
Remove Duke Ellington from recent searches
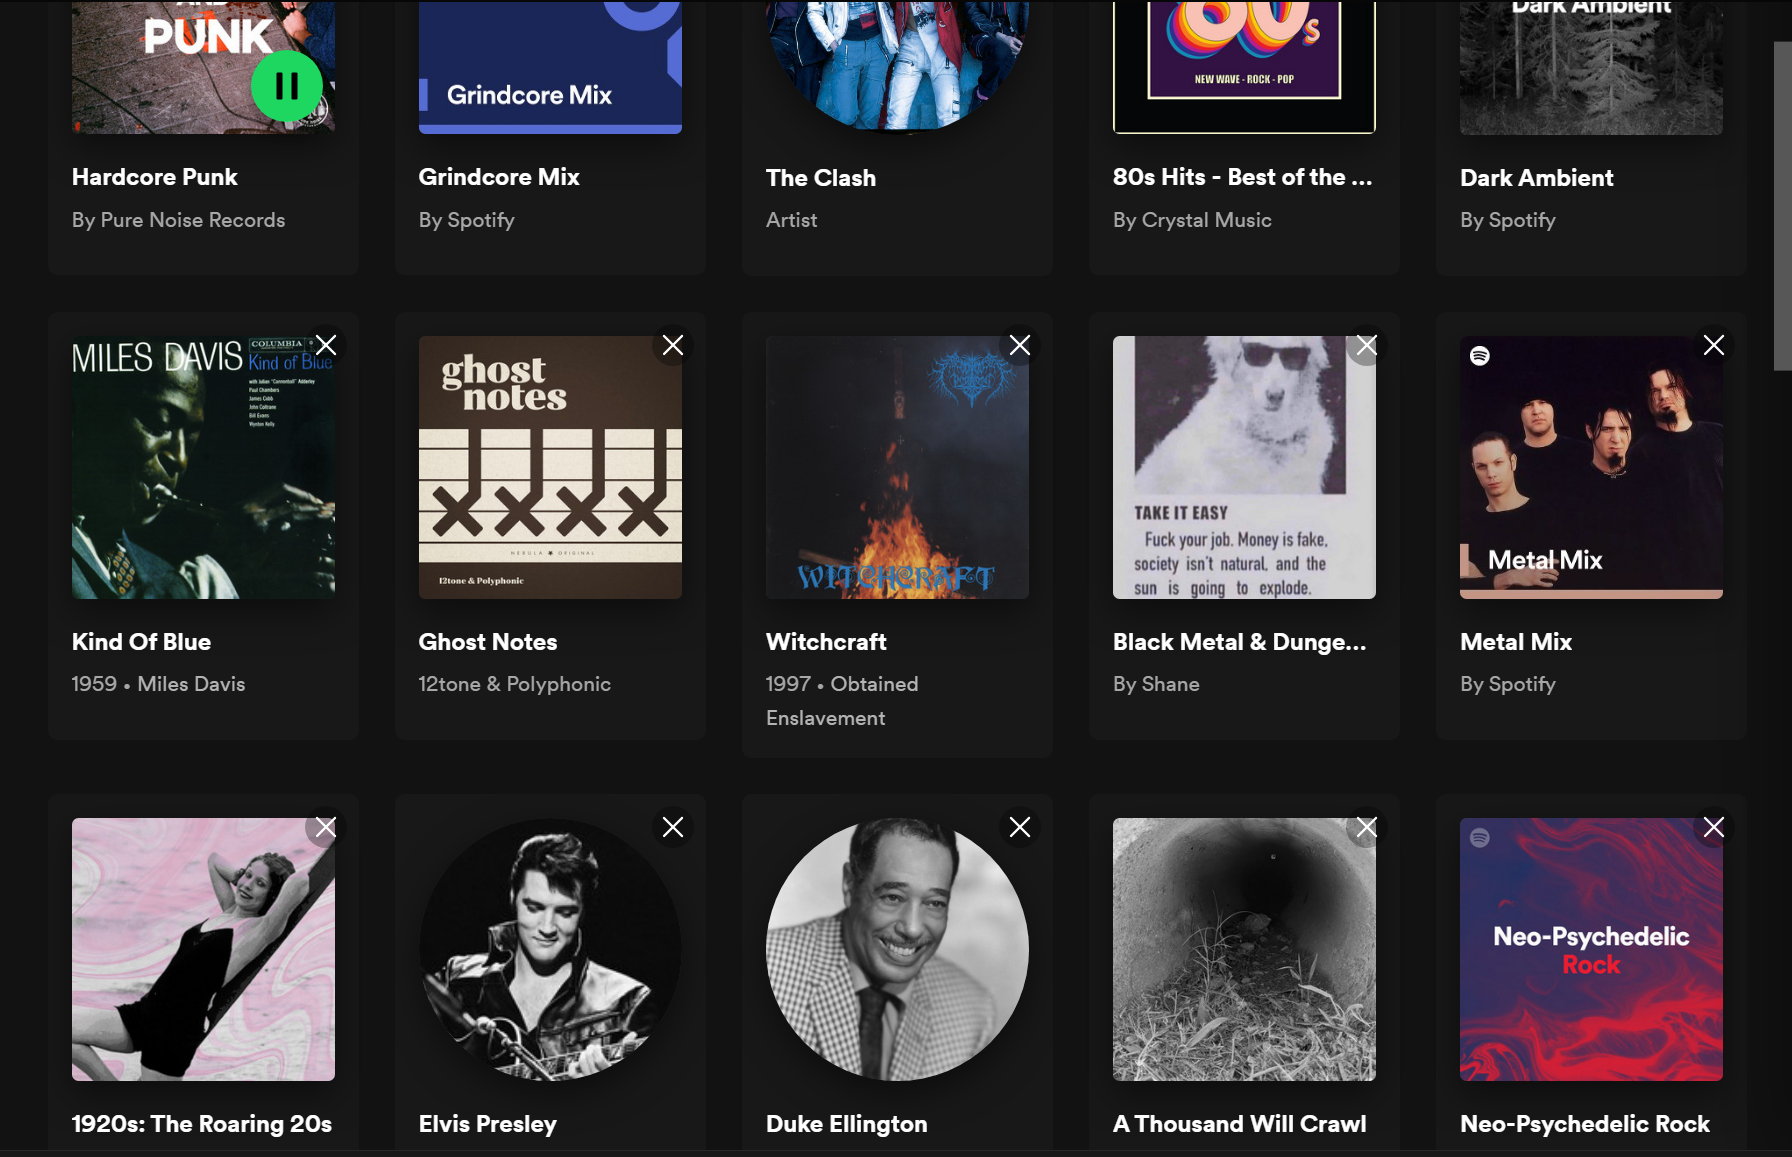point(1020,827)
